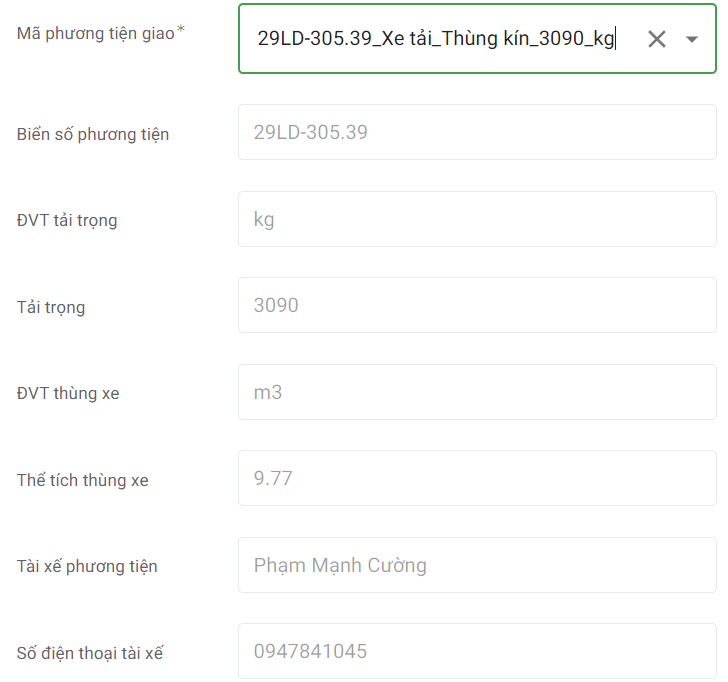Click the empty space between X and dropdown arrow
The width and height of the screenshot is (728, 682).
tap(674, 39)
